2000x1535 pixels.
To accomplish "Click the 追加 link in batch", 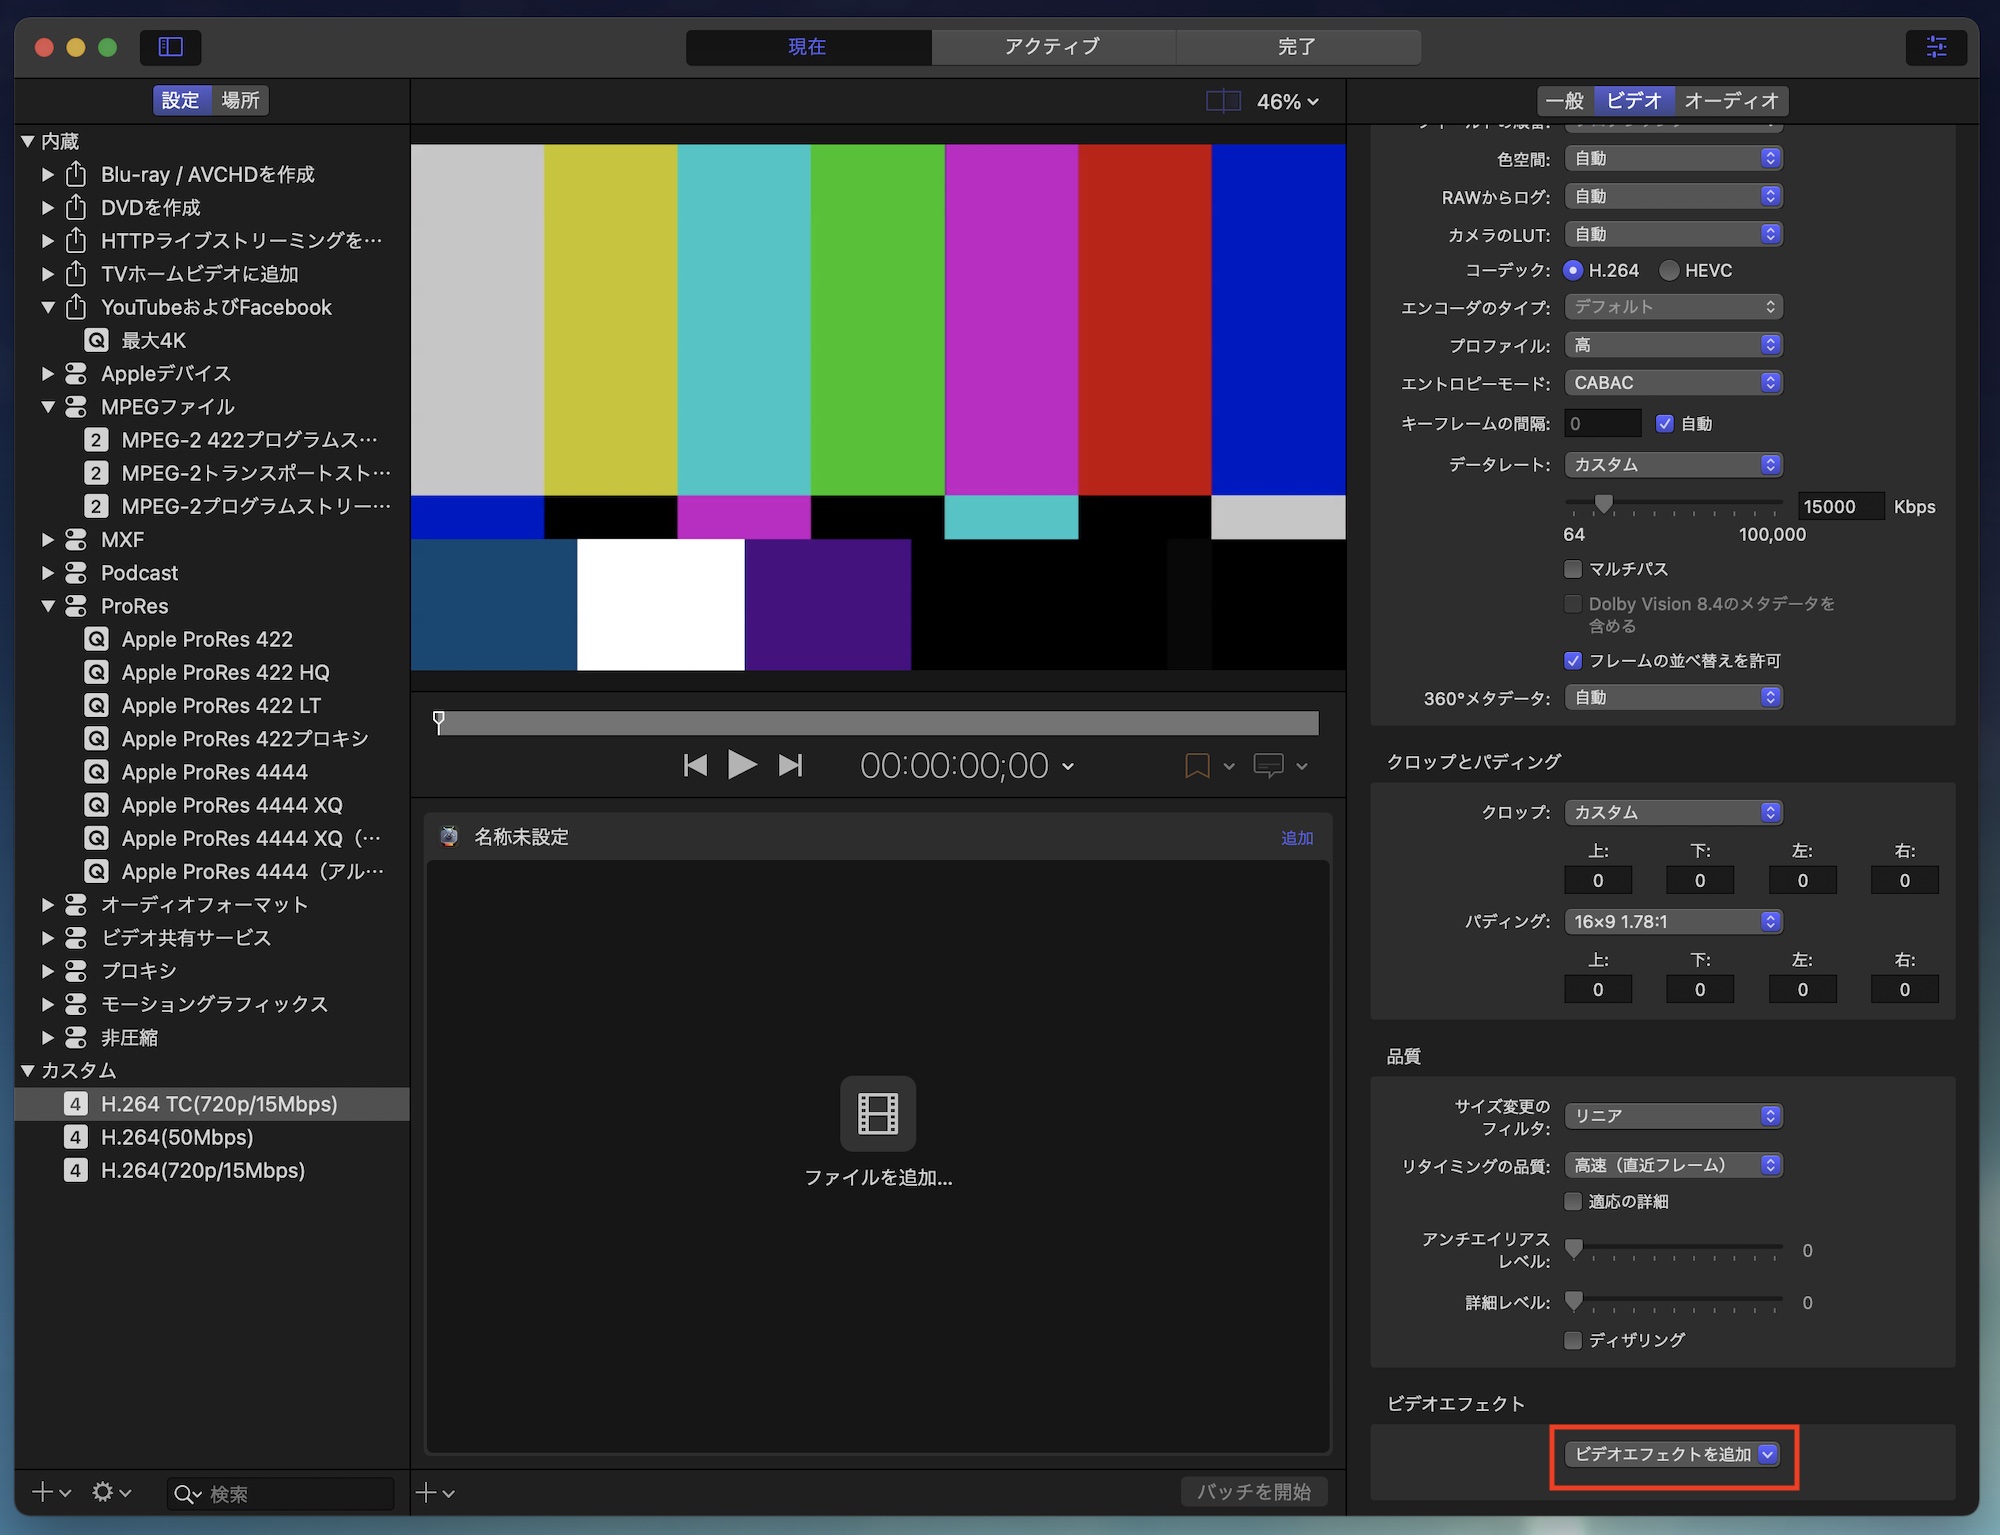I will (x=1297, y=838).
